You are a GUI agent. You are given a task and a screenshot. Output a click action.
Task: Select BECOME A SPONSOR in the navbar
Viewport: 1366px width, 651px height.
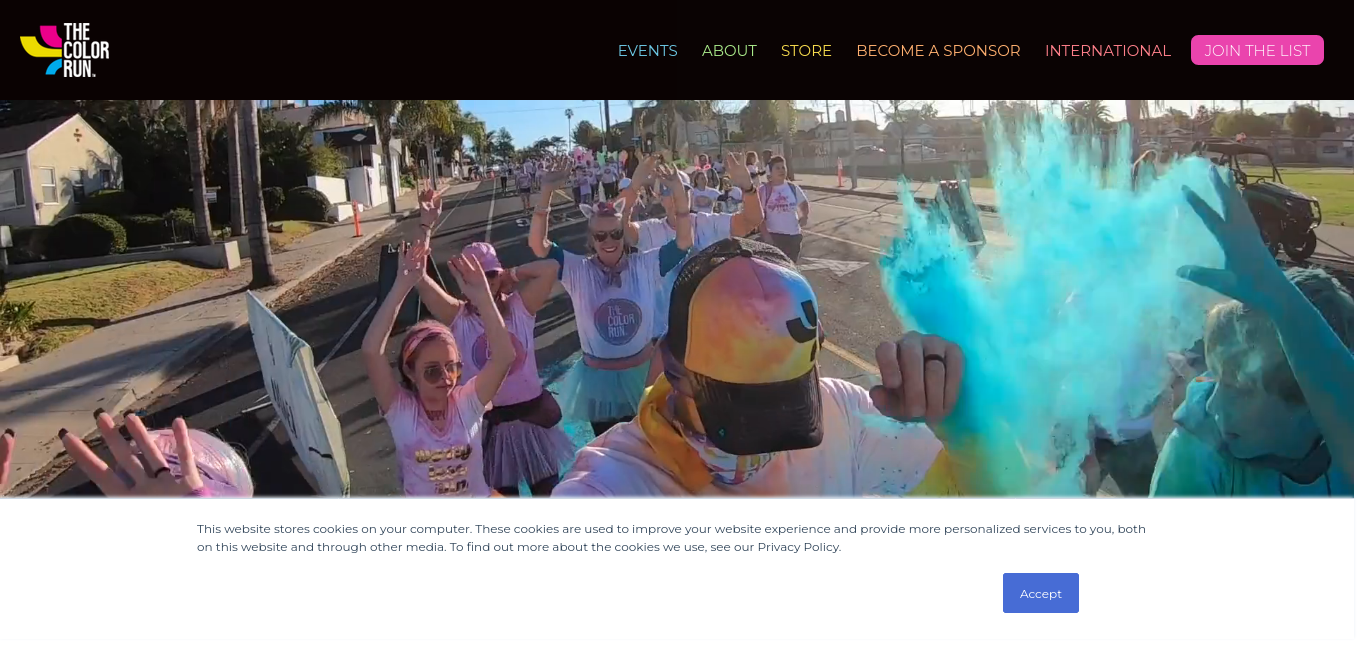pyautogui.click(x=938, y=50)
